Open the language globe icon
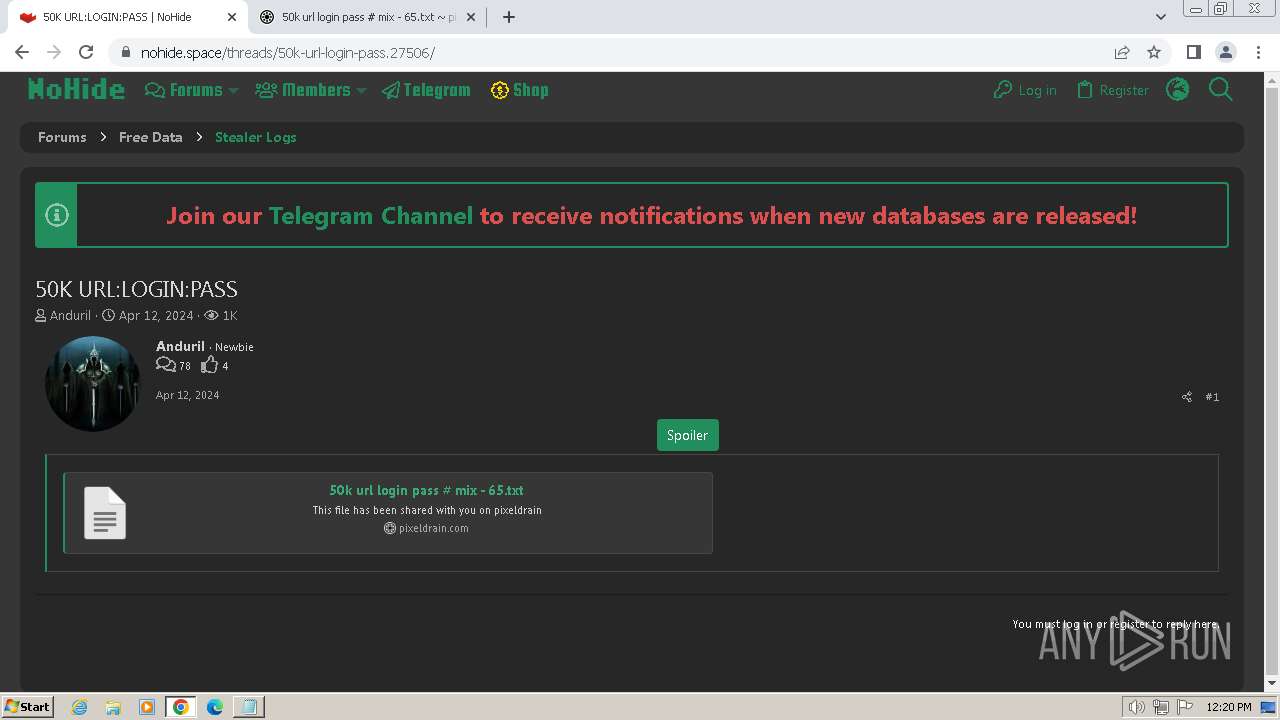The width and height of the screenshot is (1280, 720). click(x=1178, y=90)
